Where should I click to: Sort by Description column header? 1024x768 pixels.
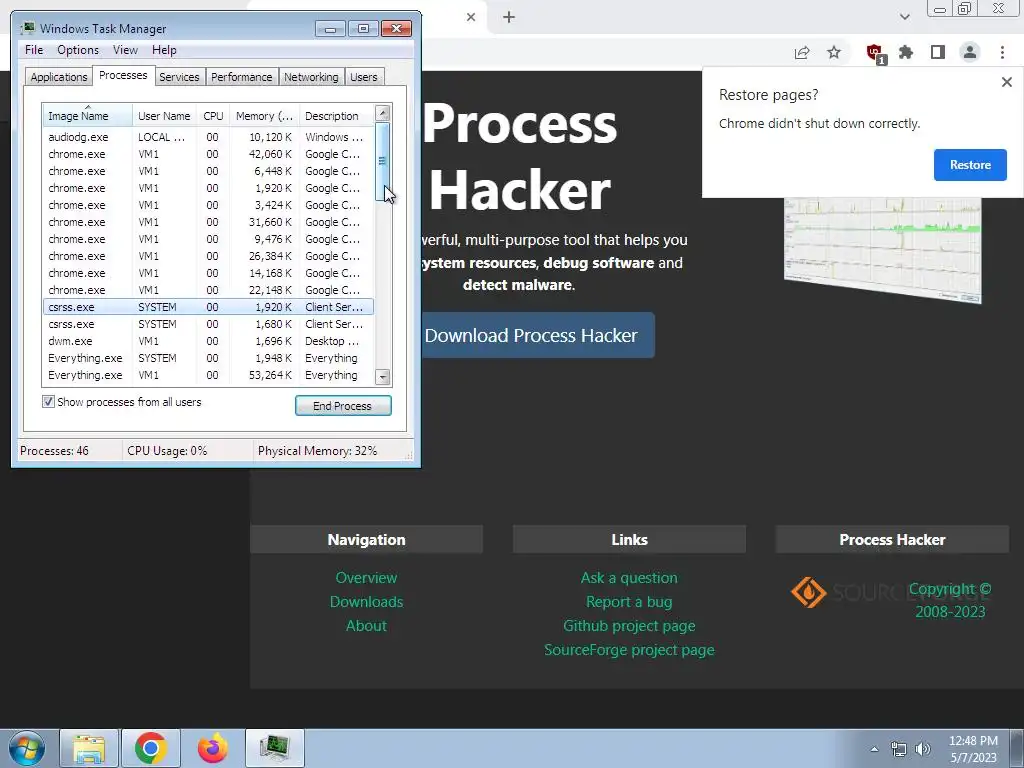(x=337, y=116)
